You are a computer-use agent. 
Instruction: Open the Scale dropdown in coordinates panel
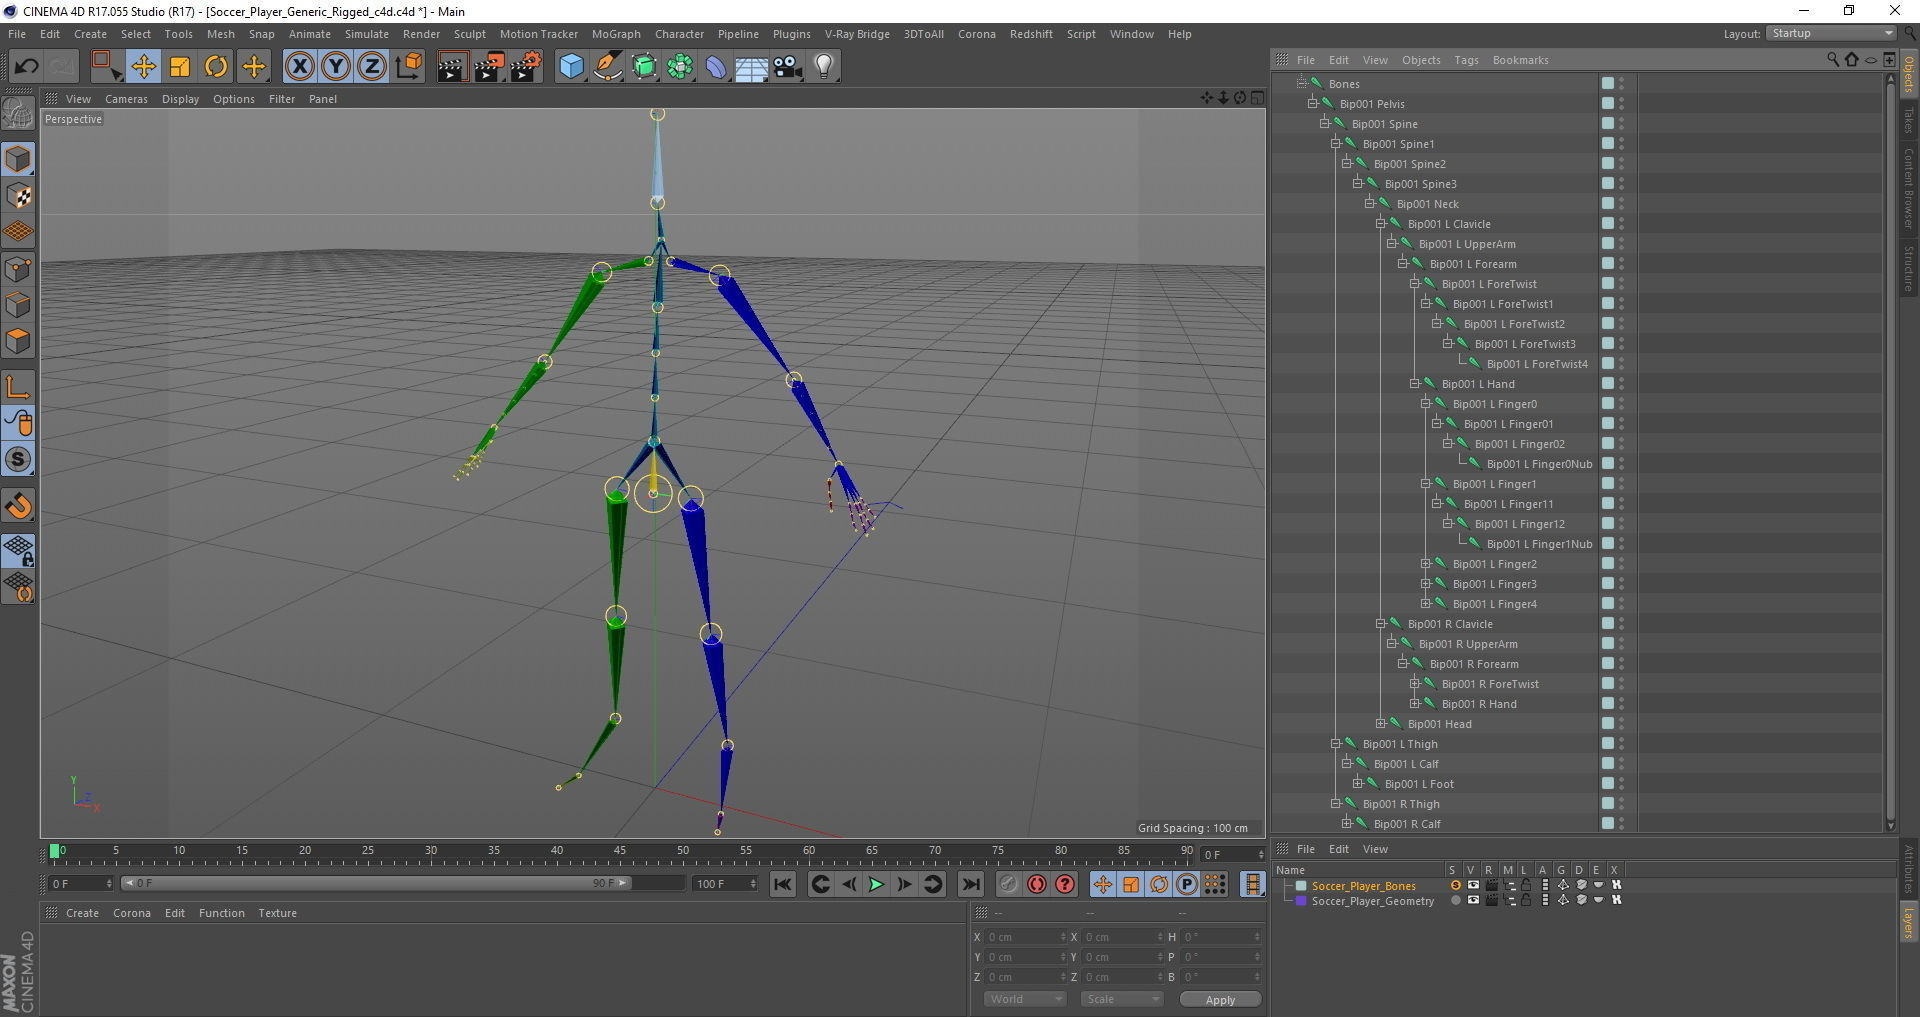point(1123,999)
